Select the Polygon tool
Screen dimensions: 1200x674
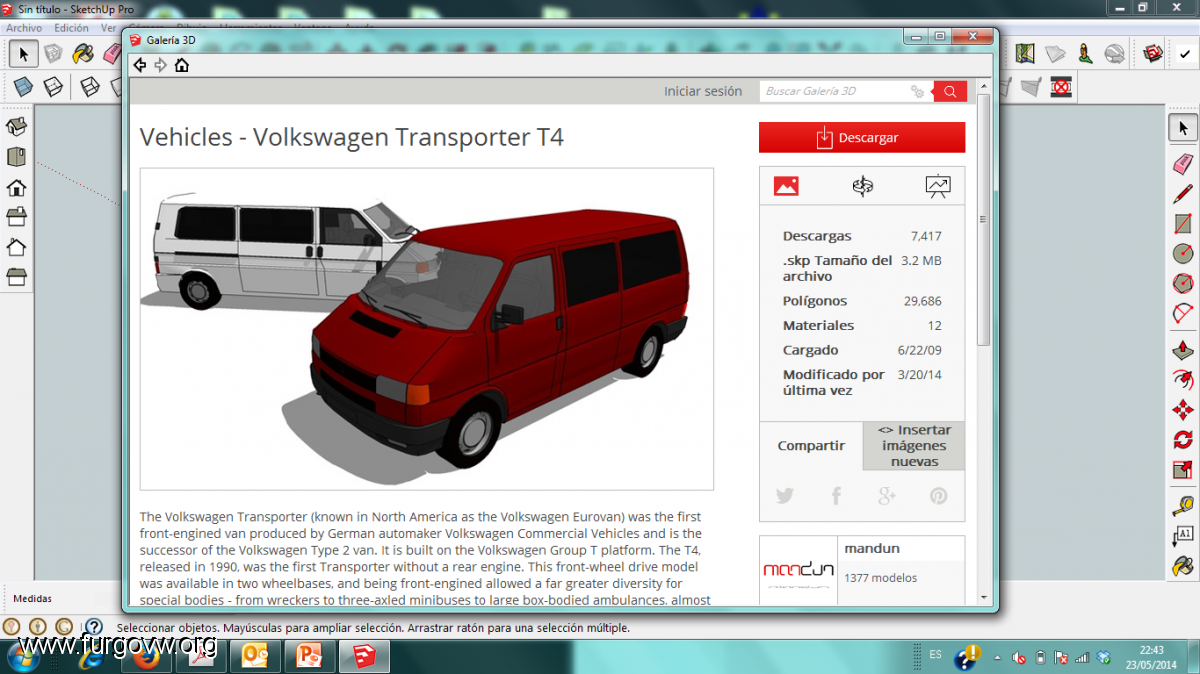1183,283
